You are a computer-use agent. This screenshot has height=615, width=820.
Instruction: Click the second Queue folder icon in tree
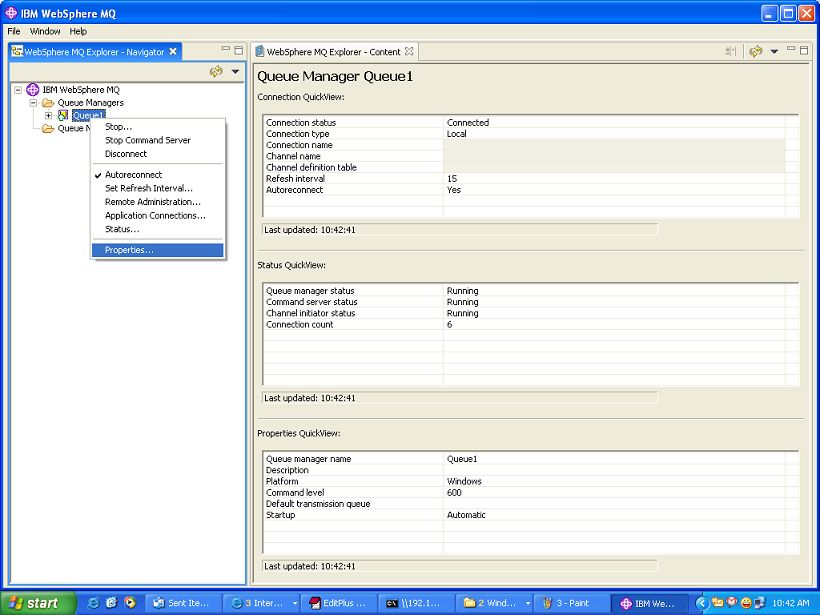click(x=48, y=129)
